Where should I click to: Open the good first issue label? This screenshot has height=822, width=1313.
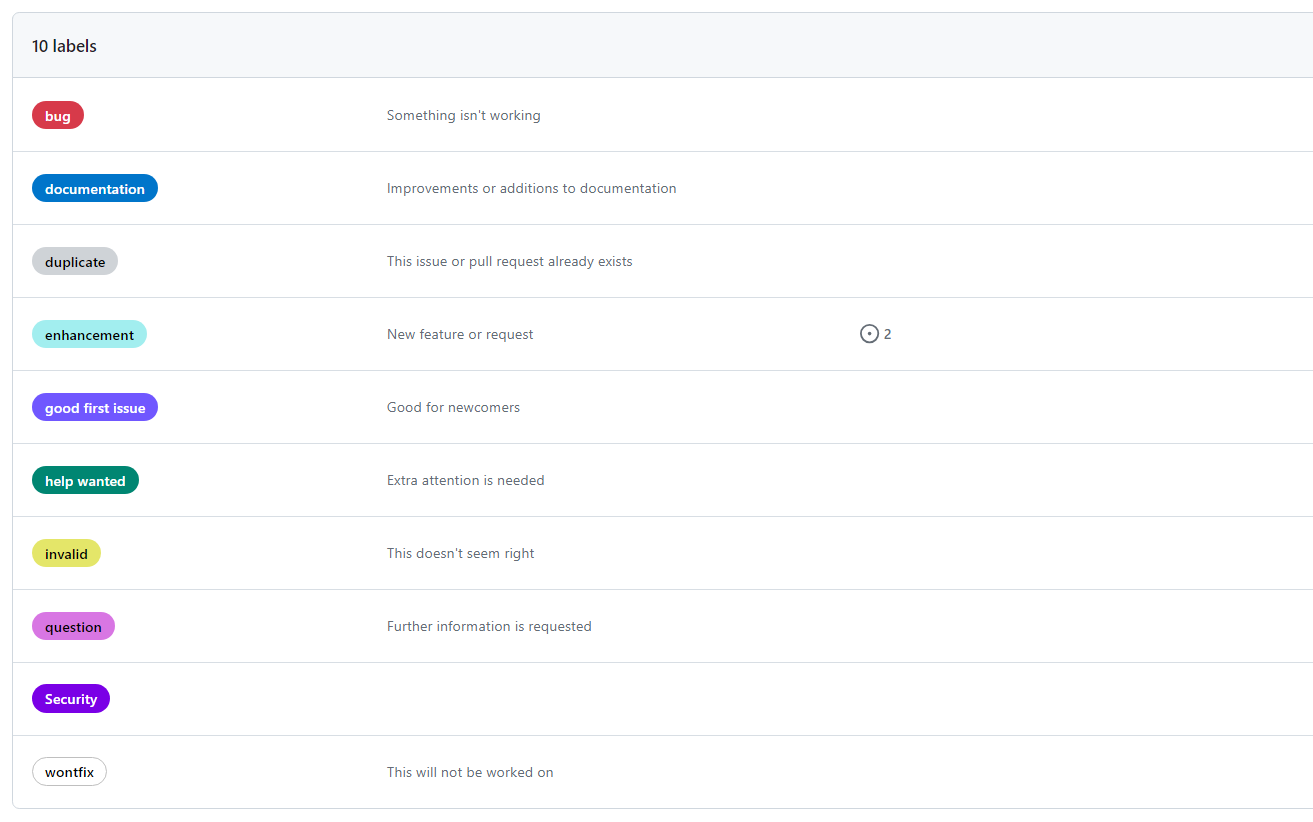coord(95,408)
